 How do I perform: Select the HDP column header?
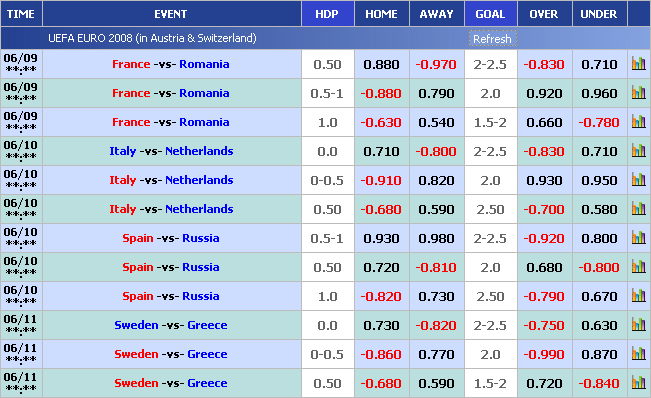click(327, 14)
